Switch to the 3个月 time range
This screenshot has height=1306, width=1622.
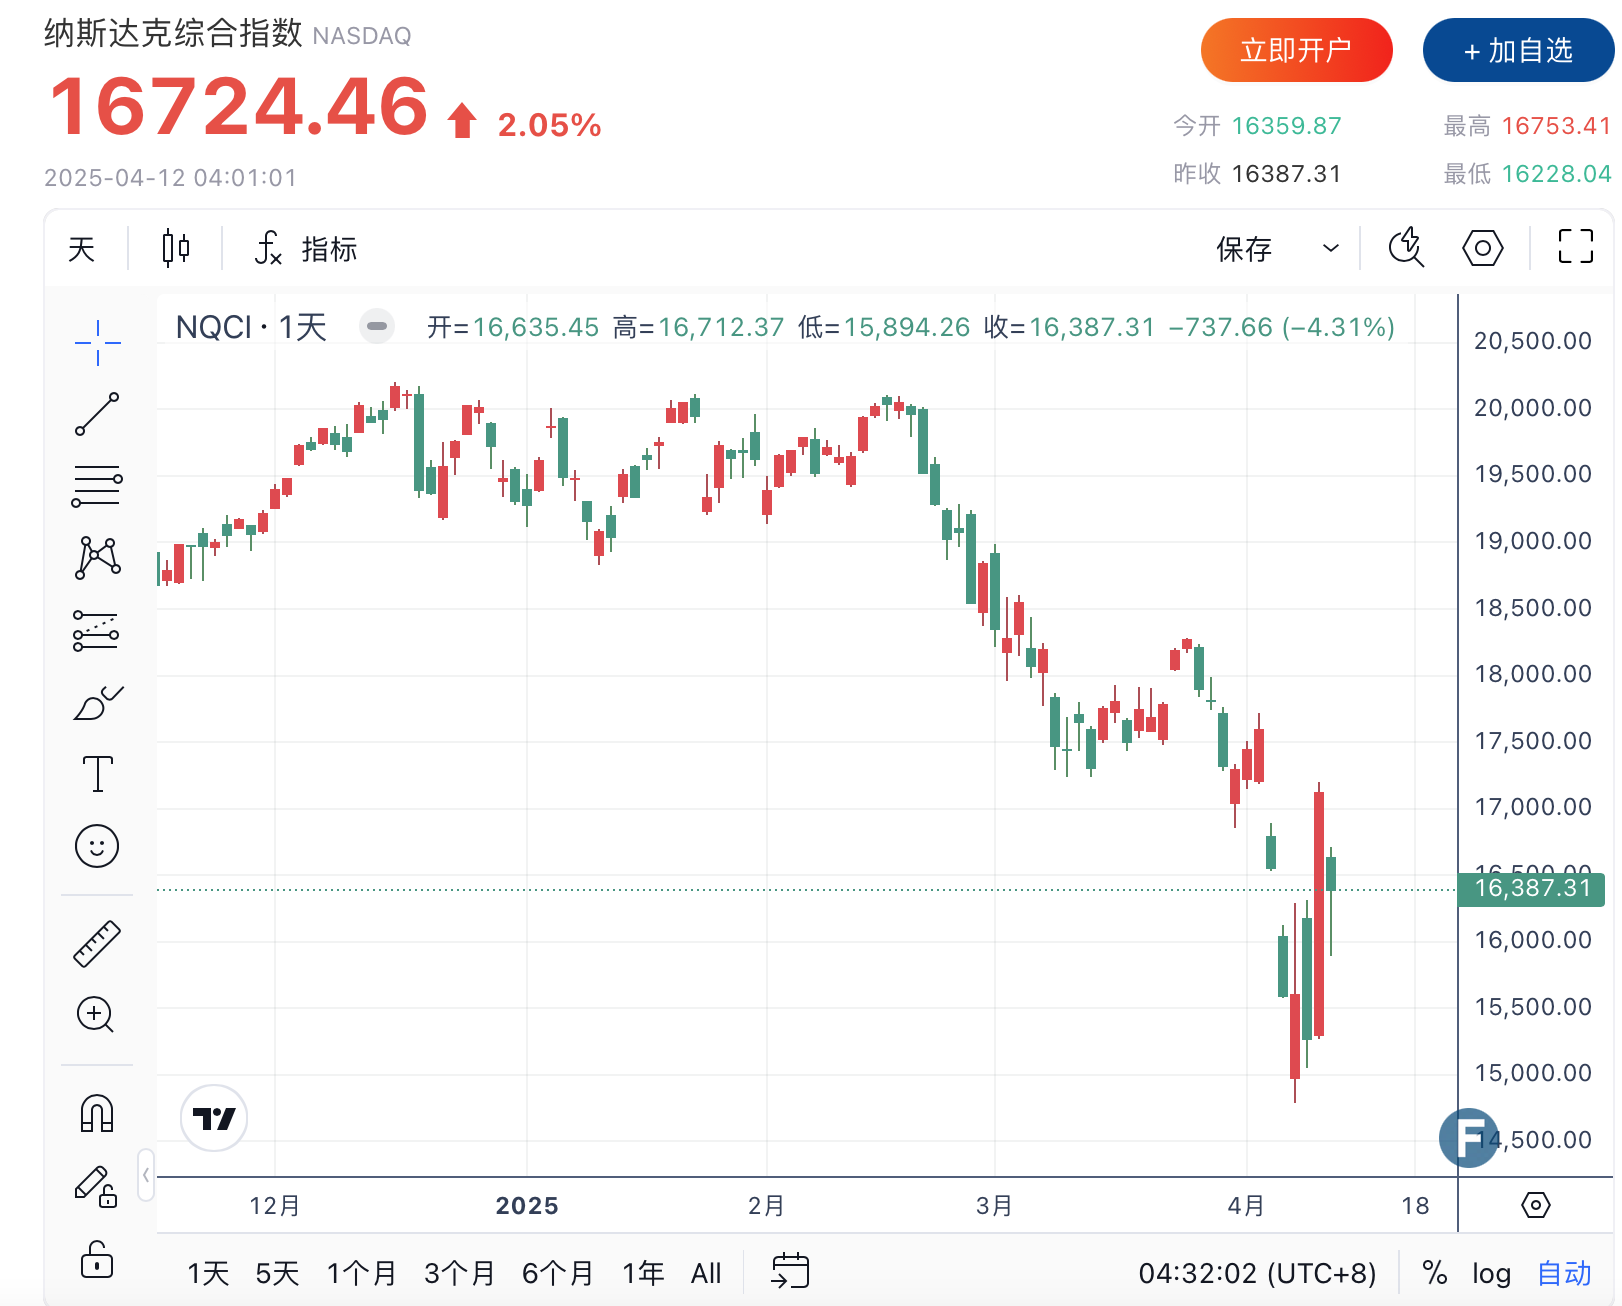[459, 1273]
